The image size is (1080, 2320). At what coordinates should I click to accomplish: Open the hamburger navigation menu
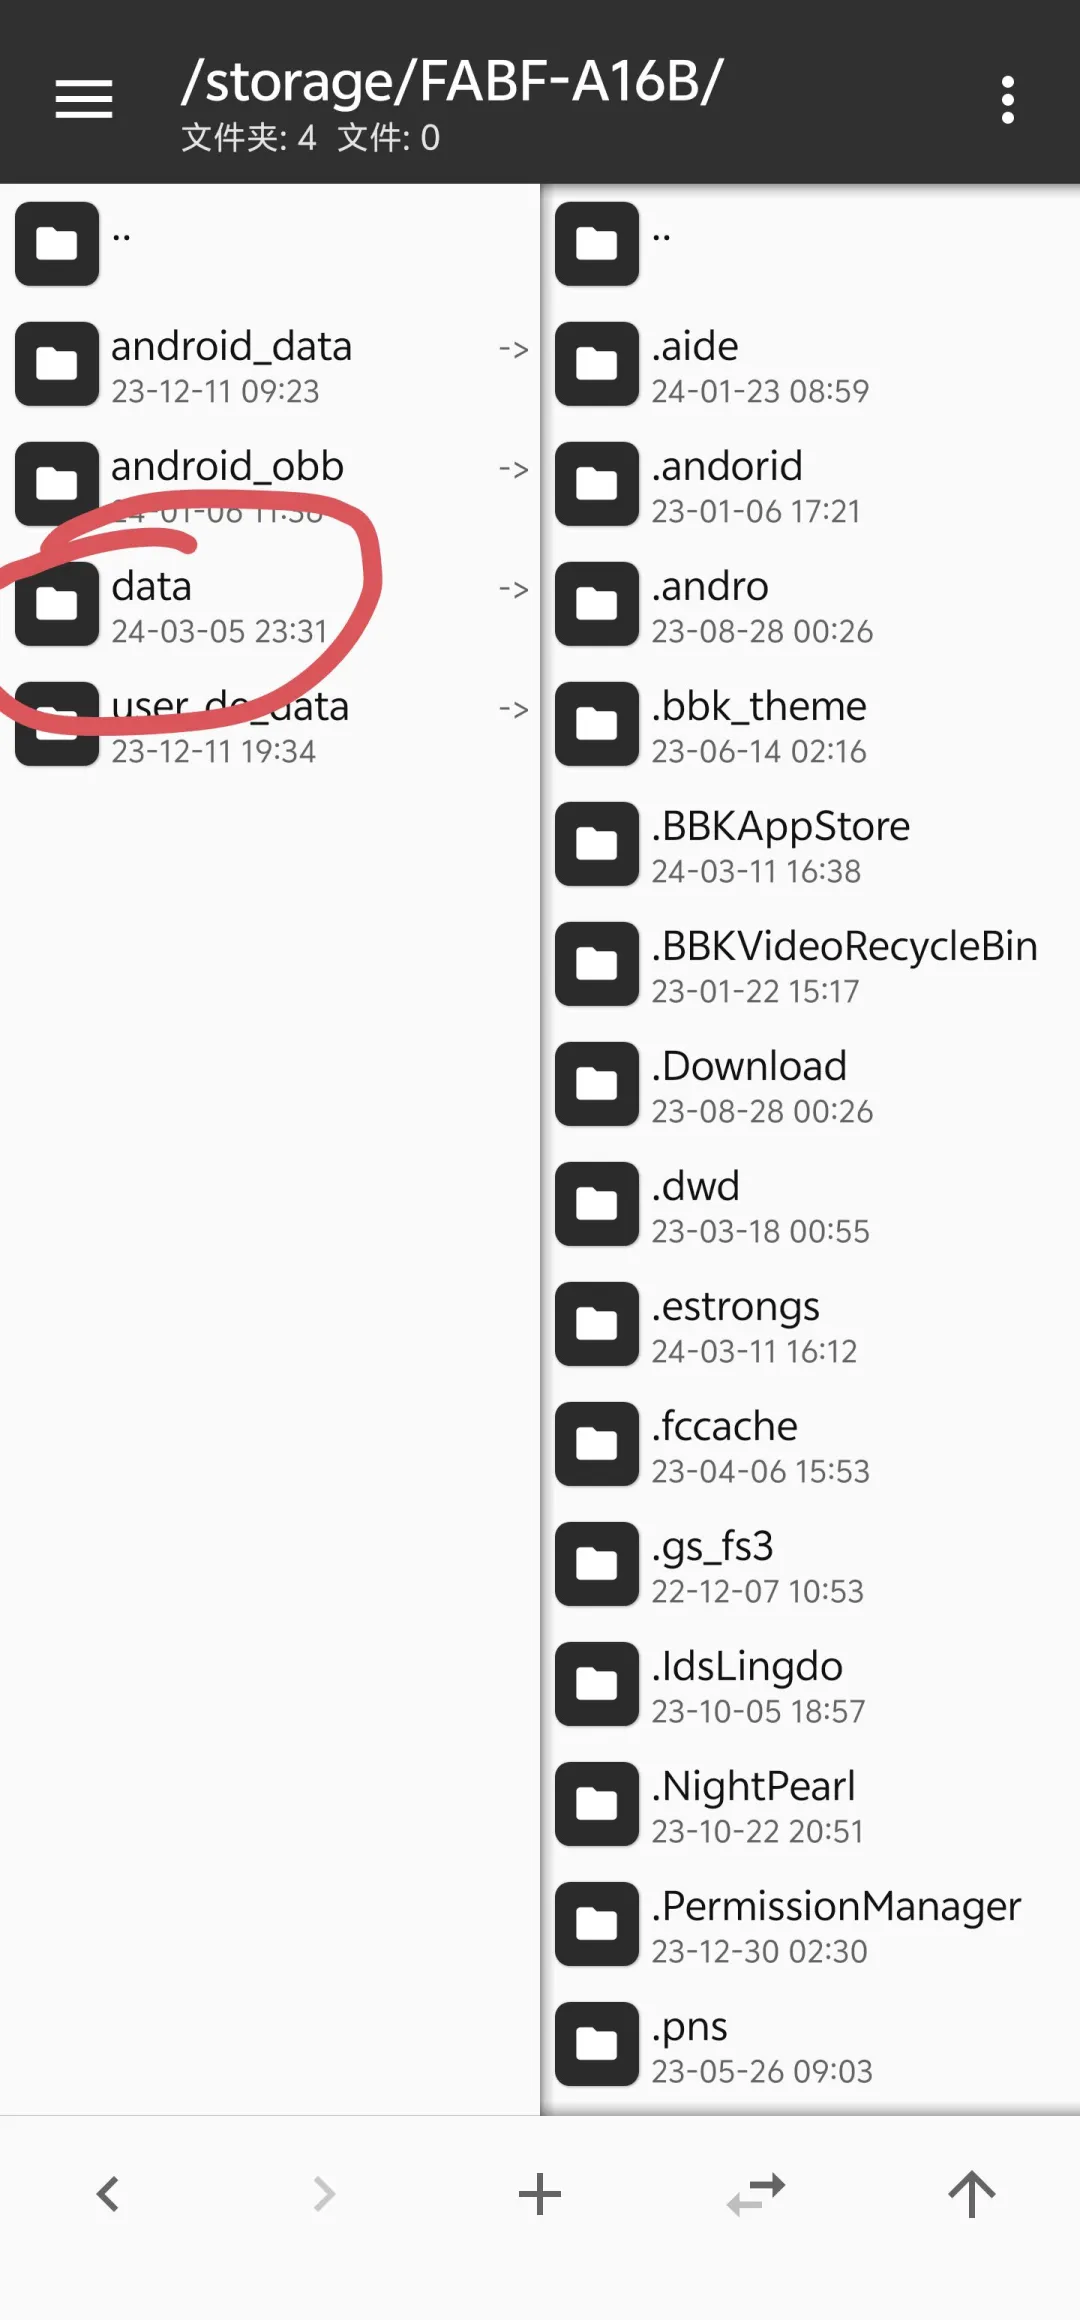click(x=84, y=99)
